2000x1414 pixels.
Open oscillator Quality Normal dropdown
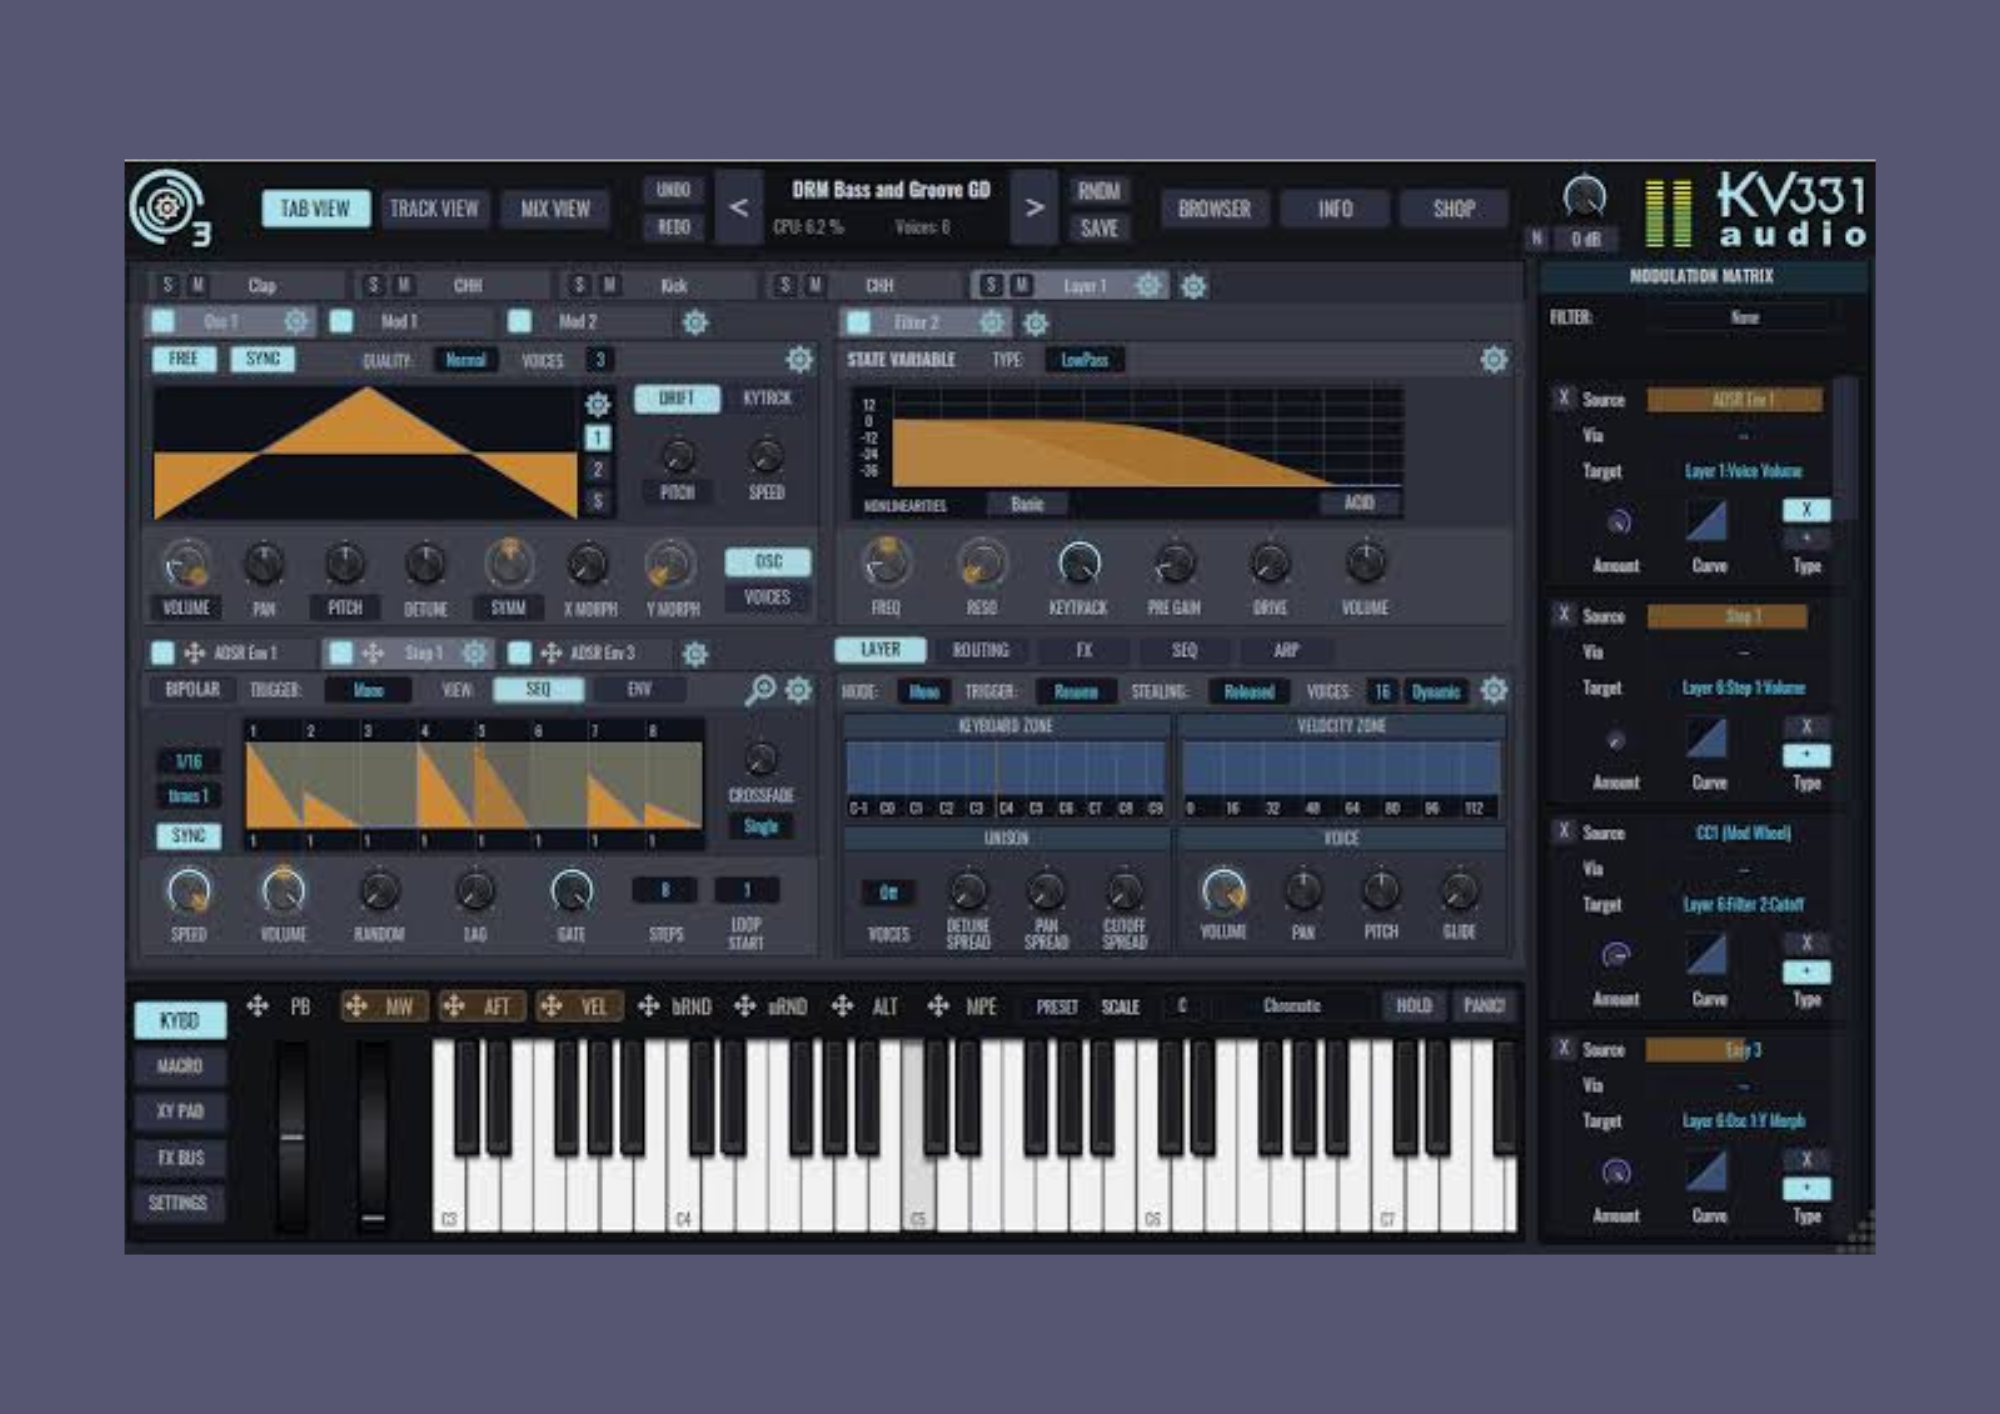click(x=465, y=360)
